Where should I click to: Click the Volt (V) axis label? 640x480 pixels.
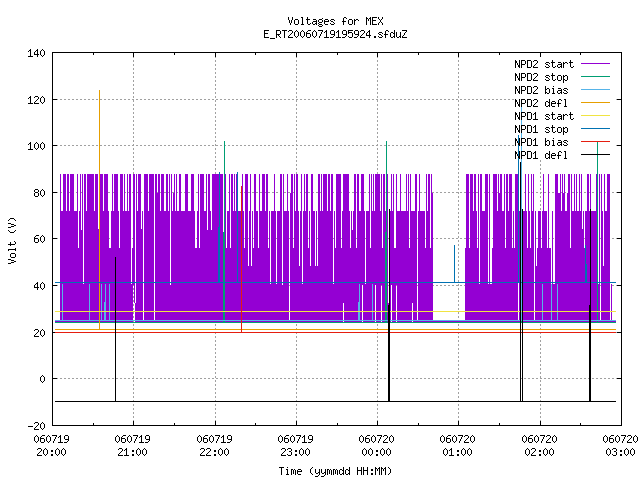click(x=12, y=240)
